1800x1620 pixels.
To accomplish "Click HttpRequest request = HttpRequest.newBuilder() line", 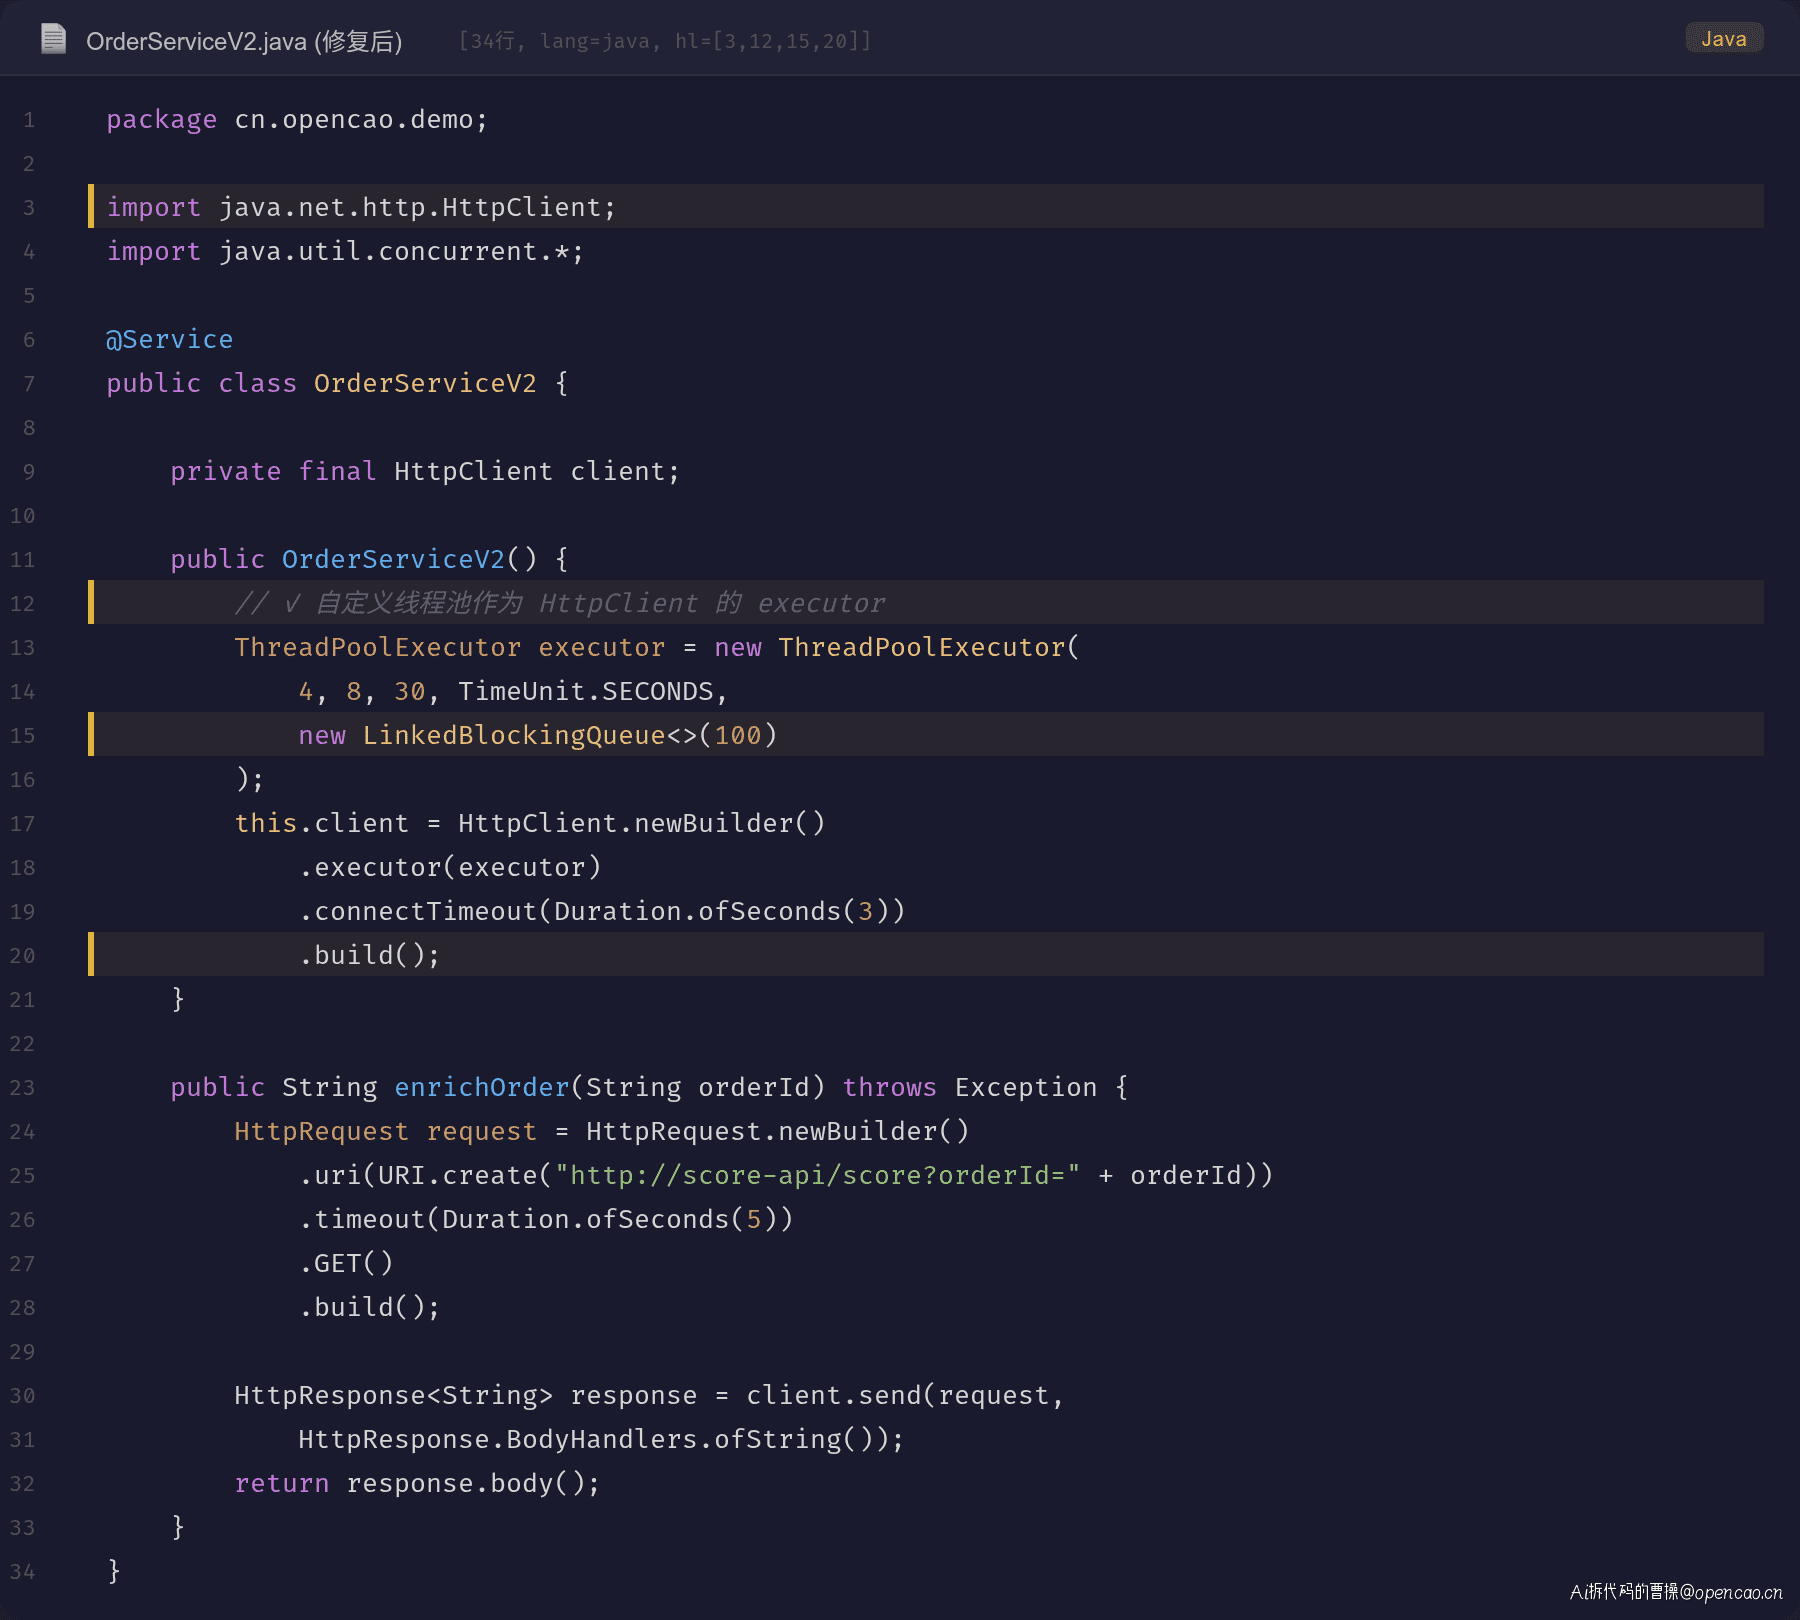I will (x=602, y=1131).
